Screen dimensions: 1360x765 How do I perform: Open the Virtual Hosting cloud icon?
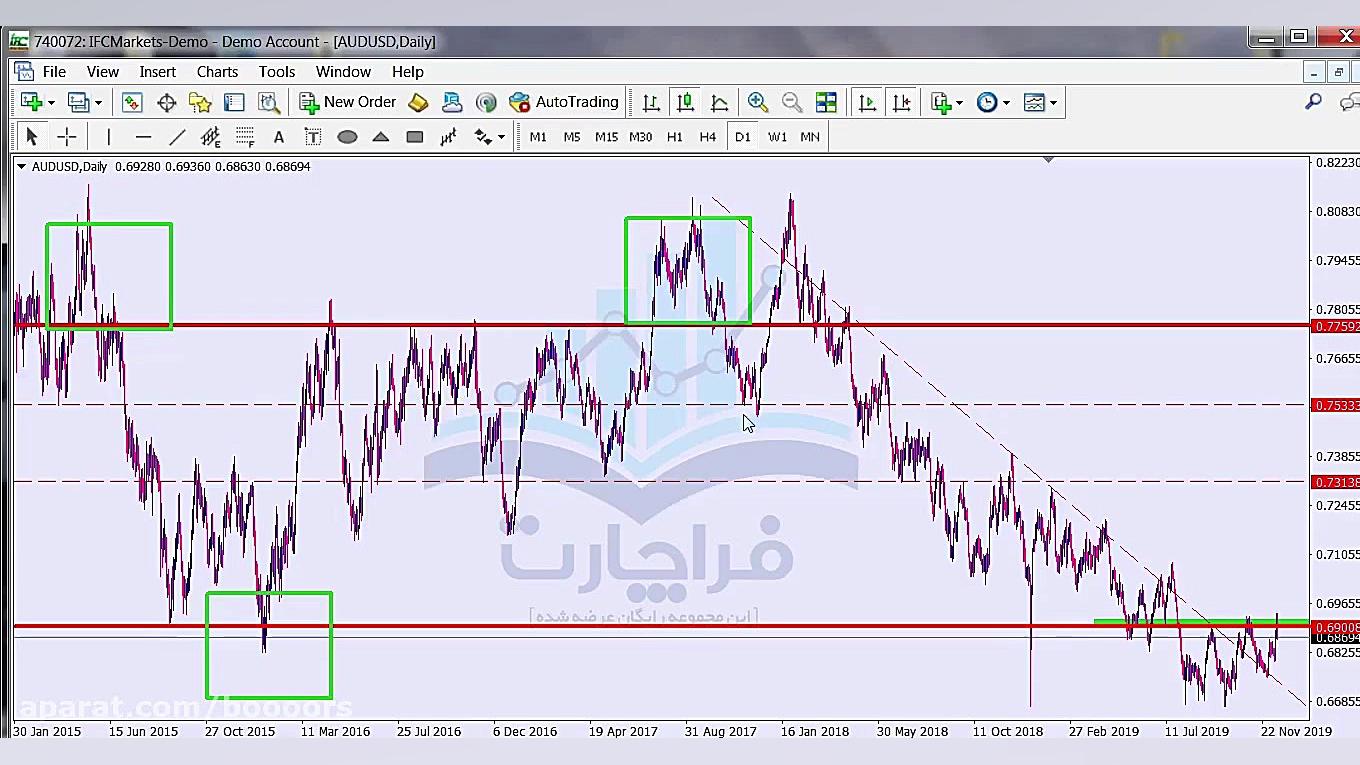tap(452, 102)
